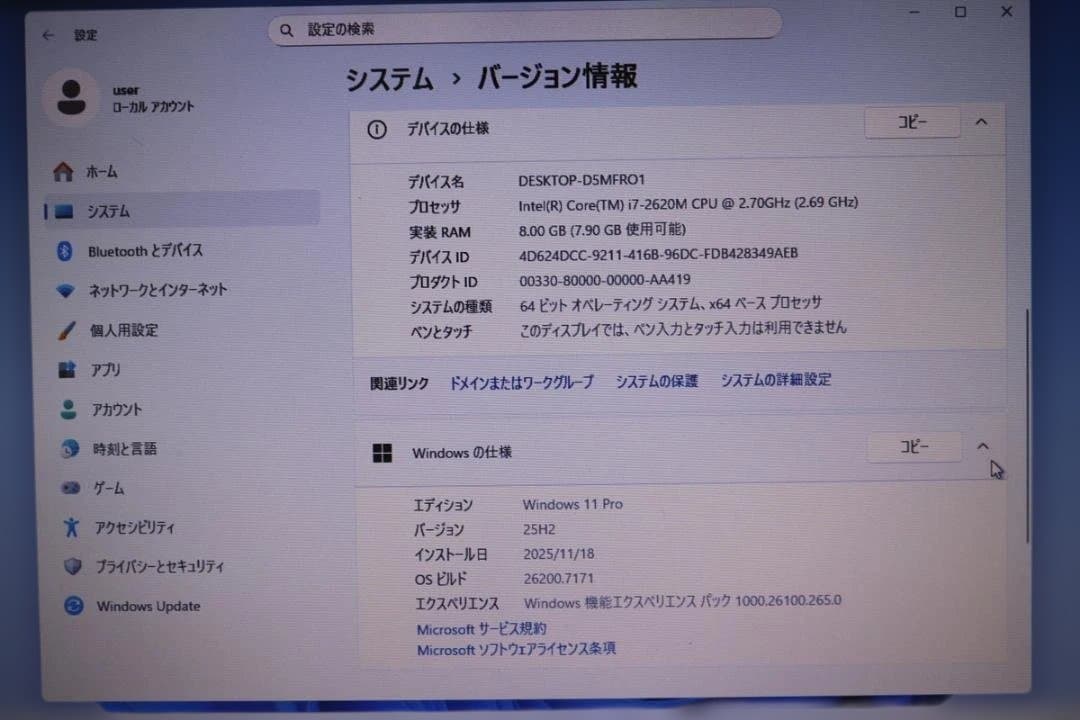Image resolution: width=1080 pixels, height=720 pixels.
Task: Click the info icon beside デバイスの仕様
Action: 377,130
